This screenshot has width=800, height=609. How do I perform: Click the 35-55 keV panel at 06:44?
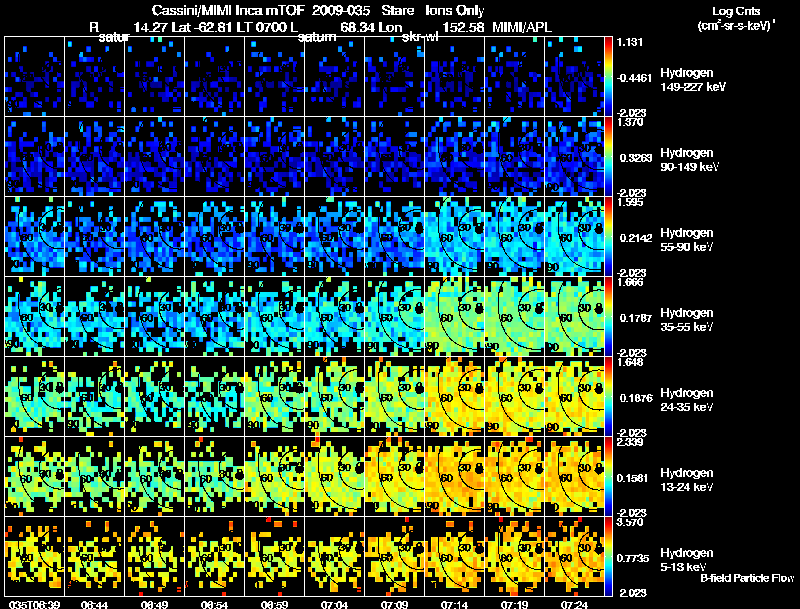pyautogui.click(x=94, y=316)
